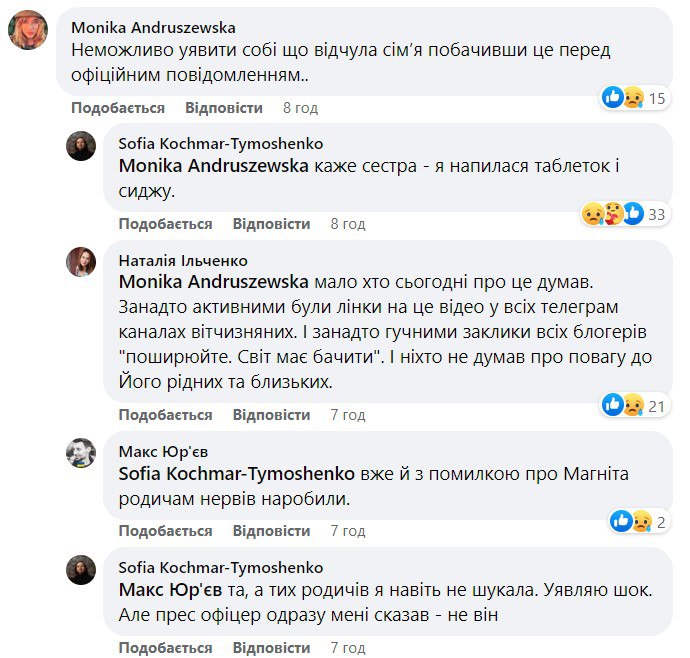Click the '8 год' timestamp on top comment
The width and height of the screenshot is (690, 658).
point(300,108)
